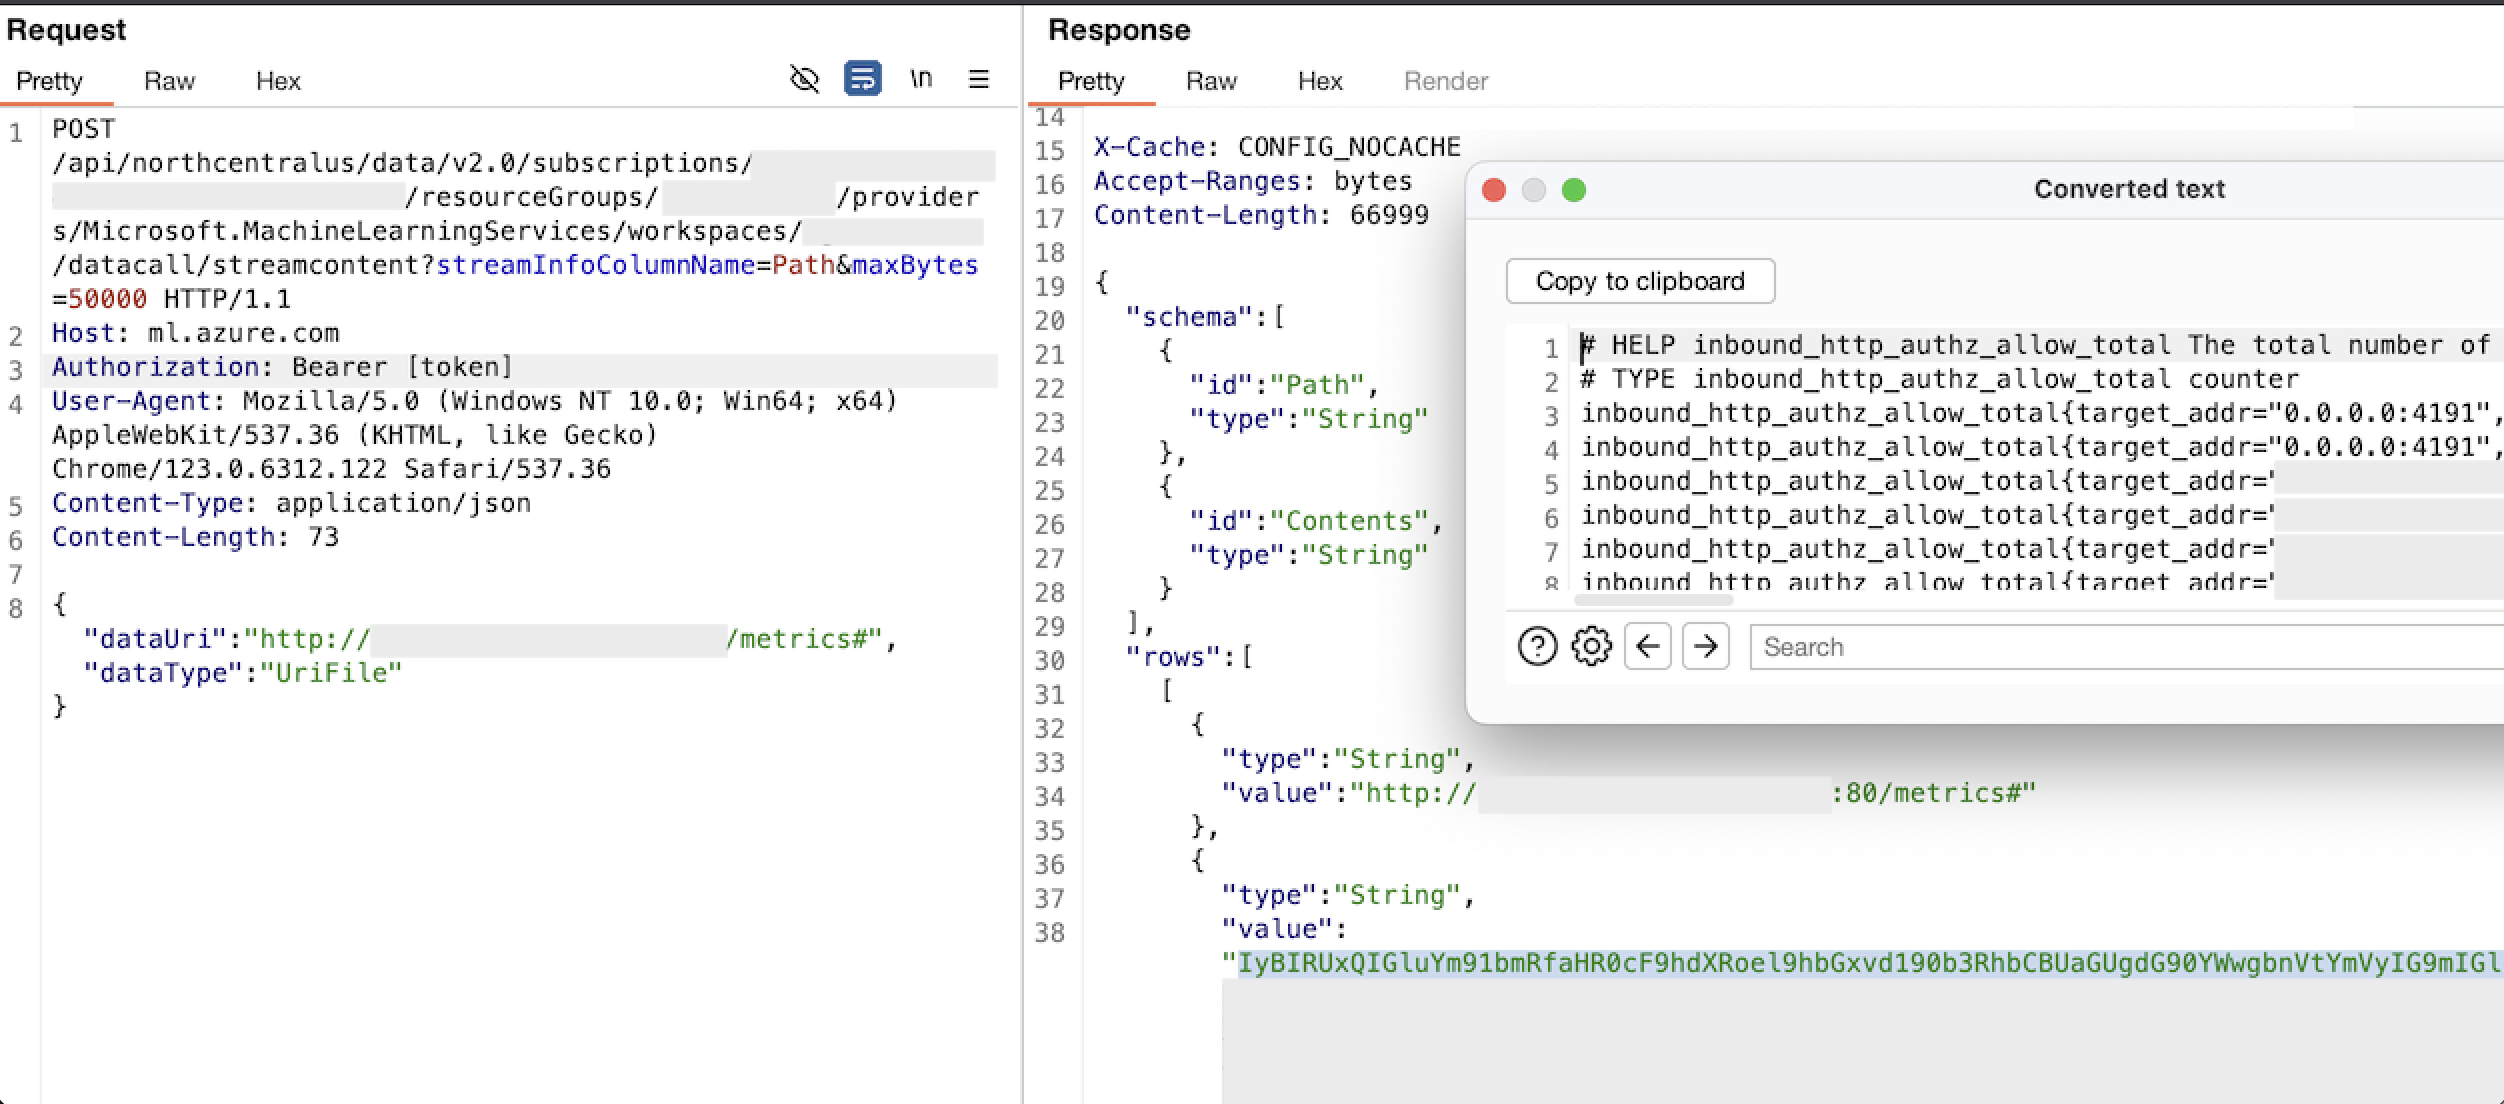Toggle non-printable characters with the \n icon

[x=922, y=78]
